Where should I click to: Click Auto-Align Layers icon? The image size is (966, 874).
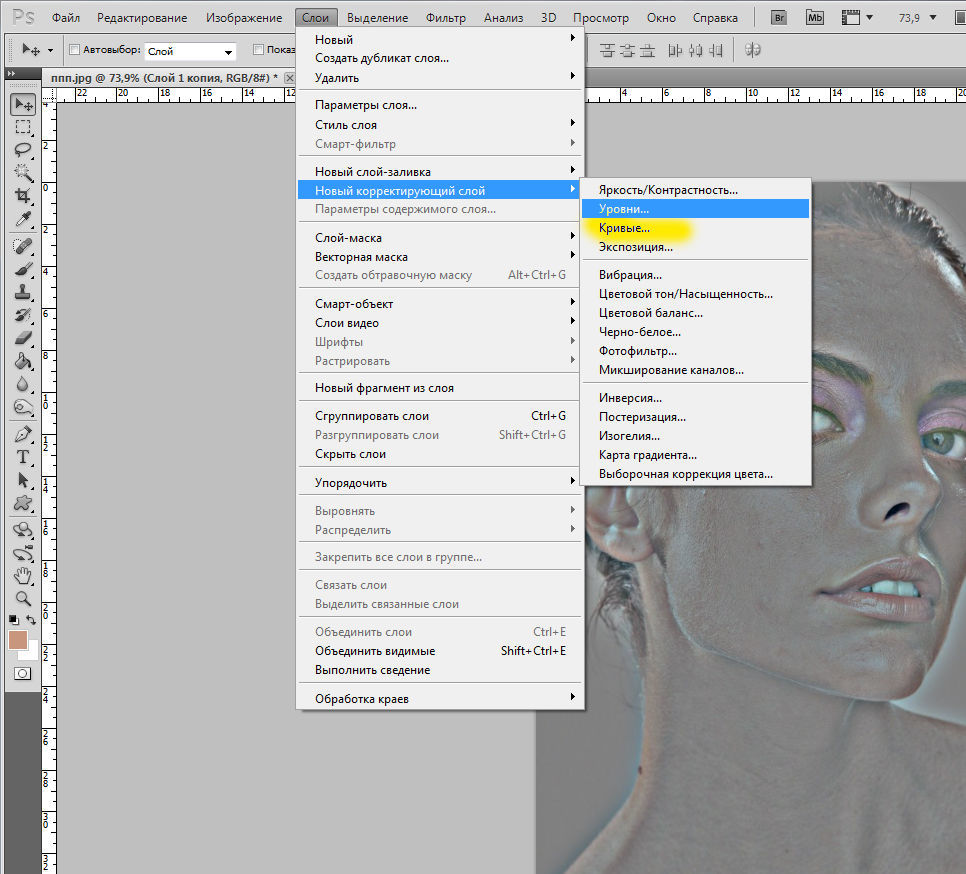click(x=752, y=50)
